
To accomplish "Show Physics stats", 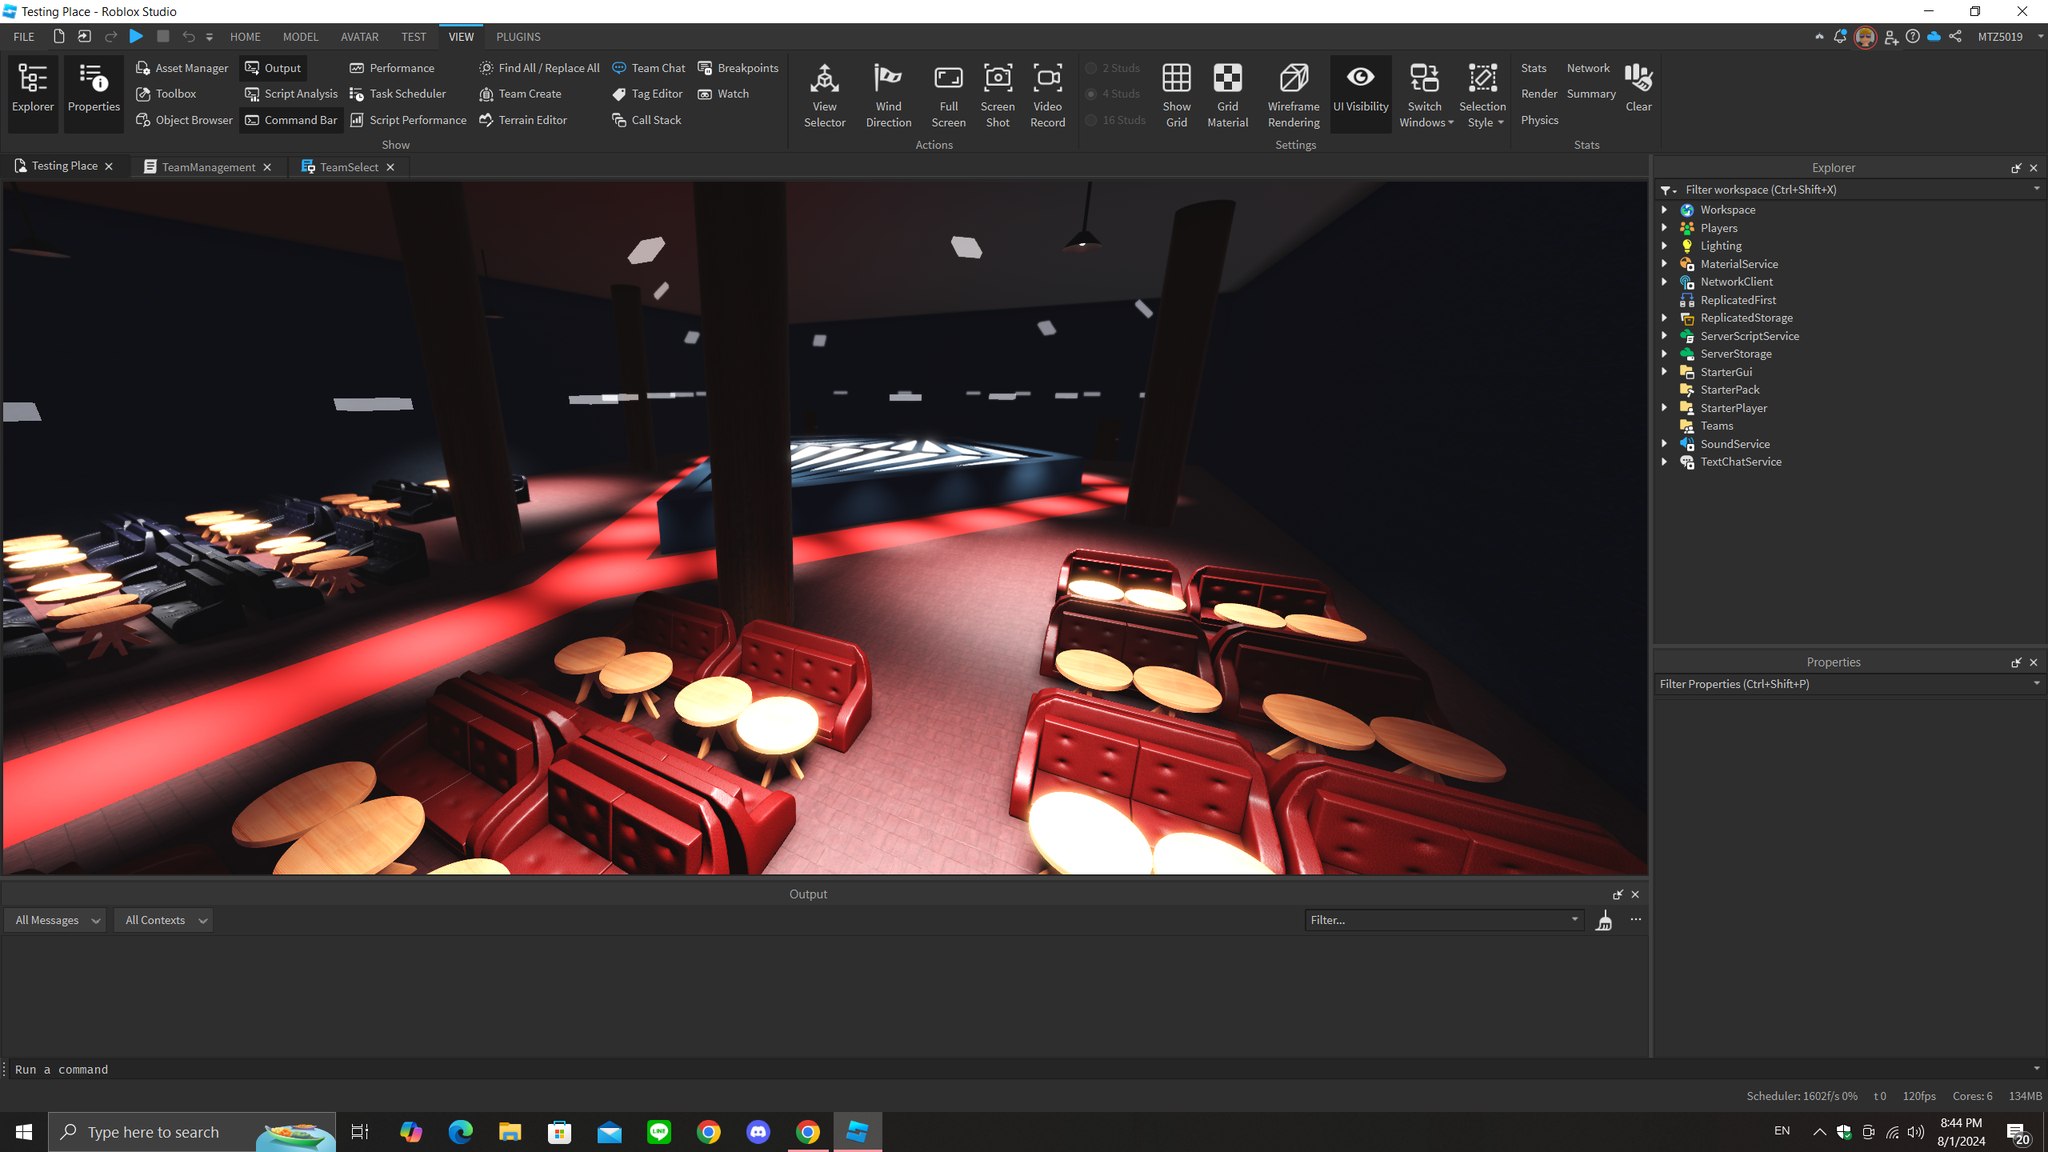I will pos(1539,120).
